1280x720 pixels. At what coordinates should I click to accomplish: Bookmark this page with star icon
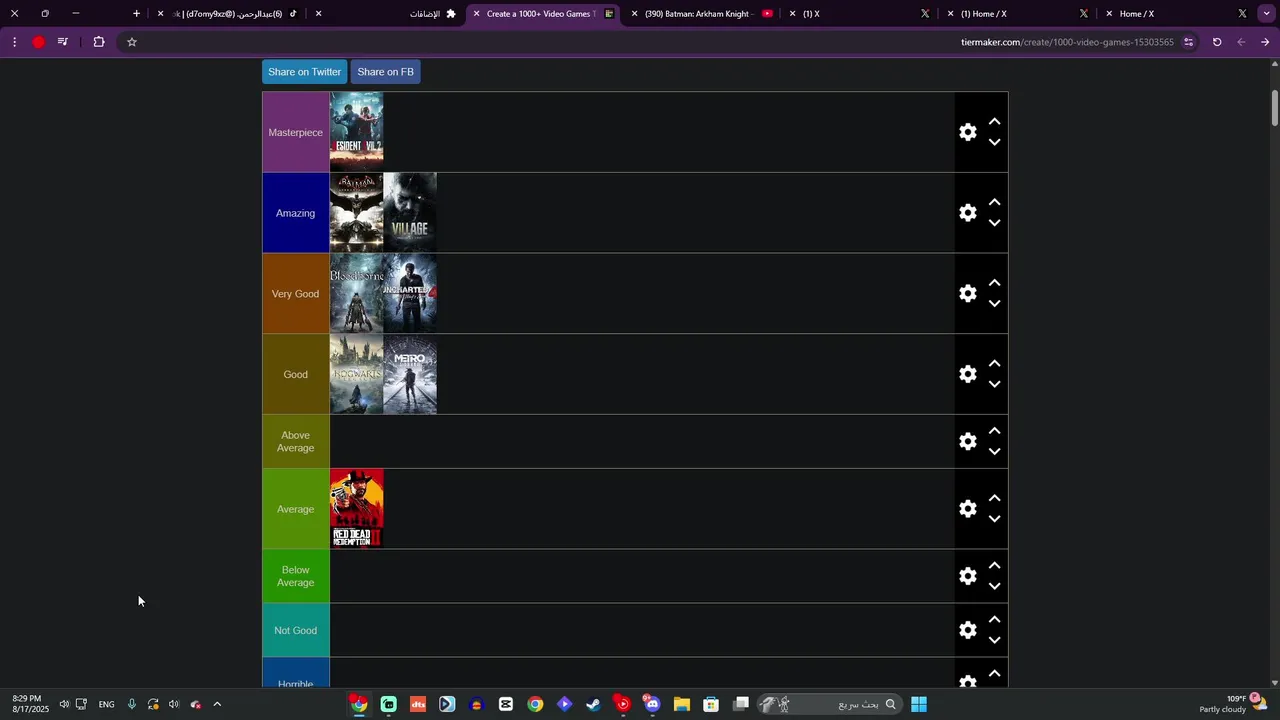coord(131,42)
